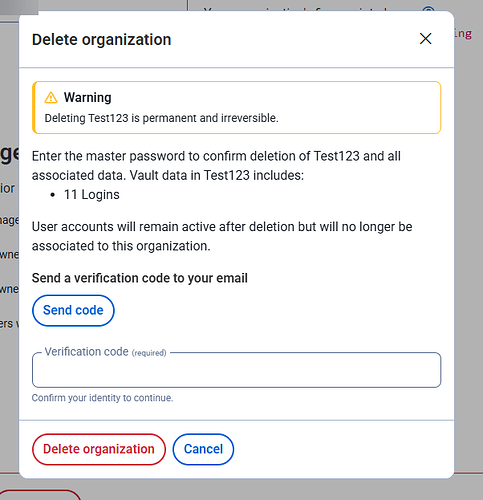Click the partially hidden red button behind dialog
Screen dimensions: 483x500
point(40,495)
